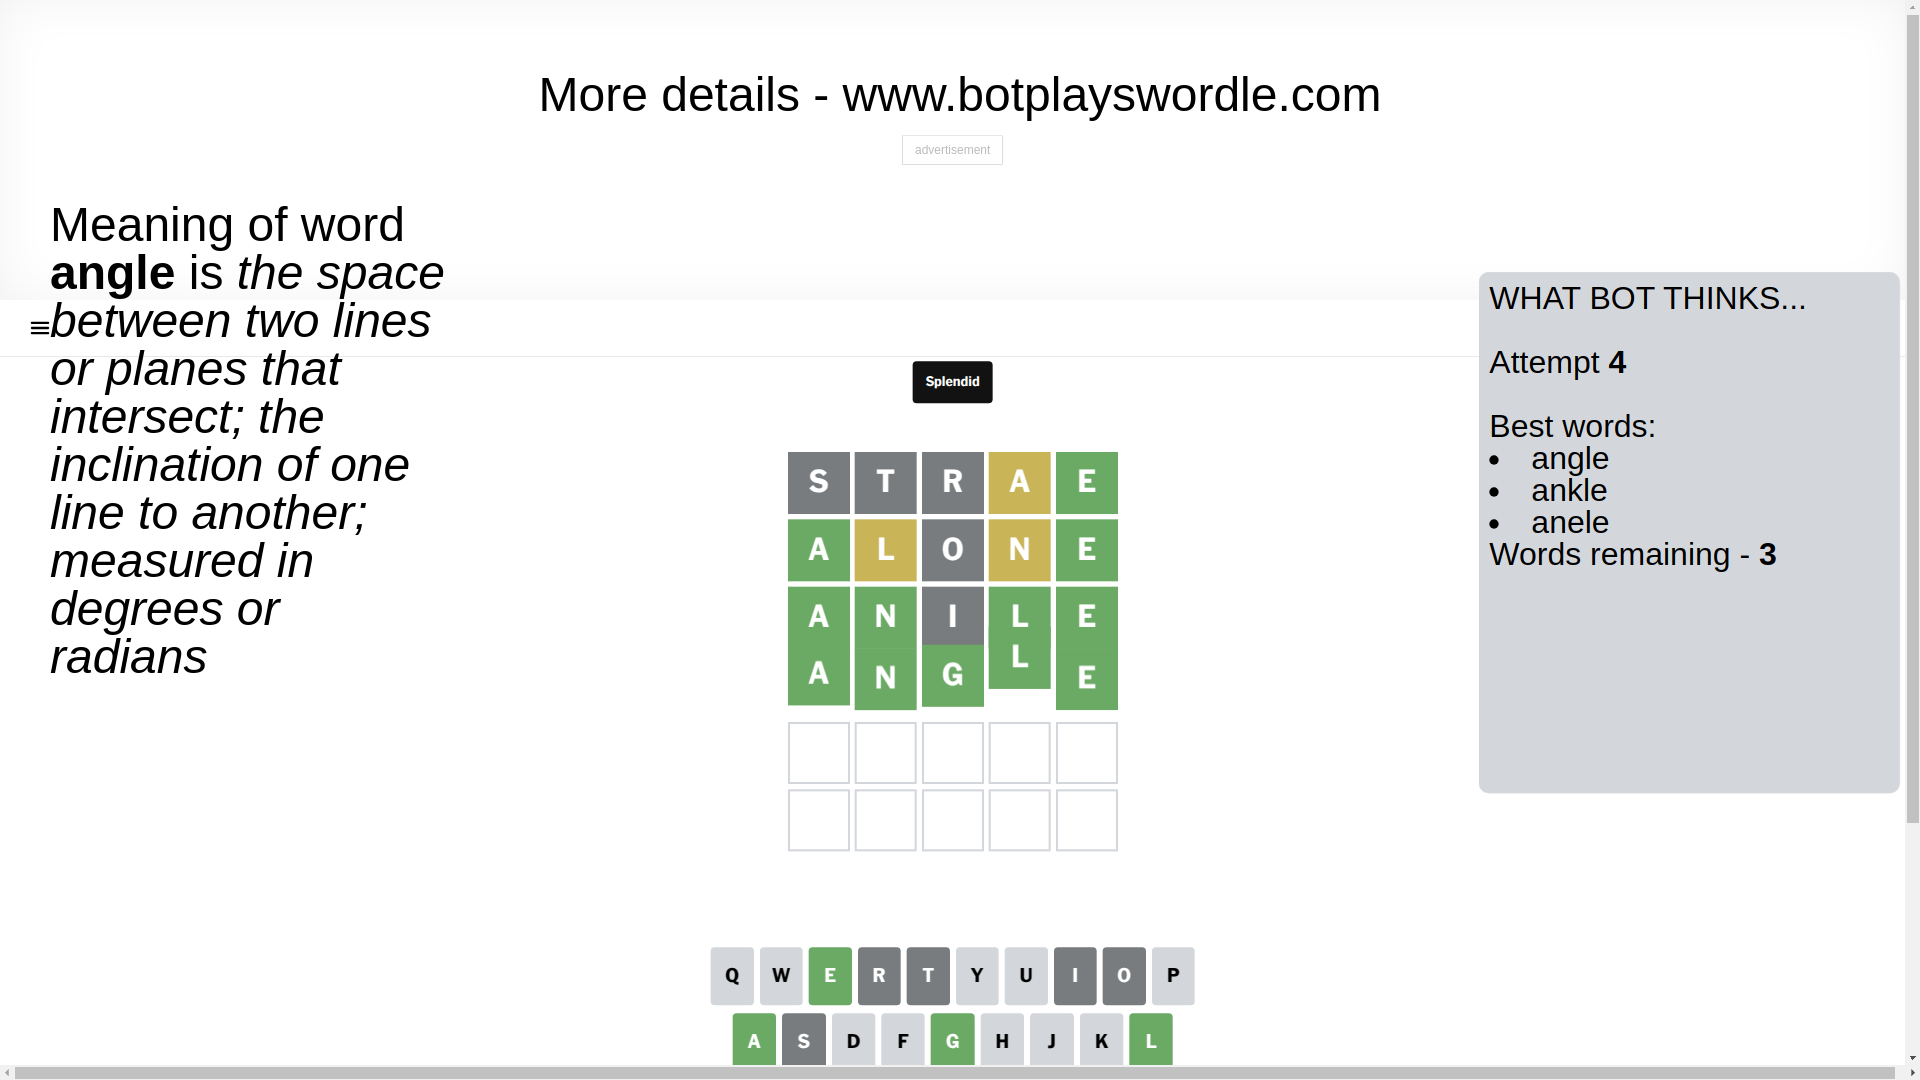Tap the green E key
The image size is (1920, 1080).
(x=830, y=976)
